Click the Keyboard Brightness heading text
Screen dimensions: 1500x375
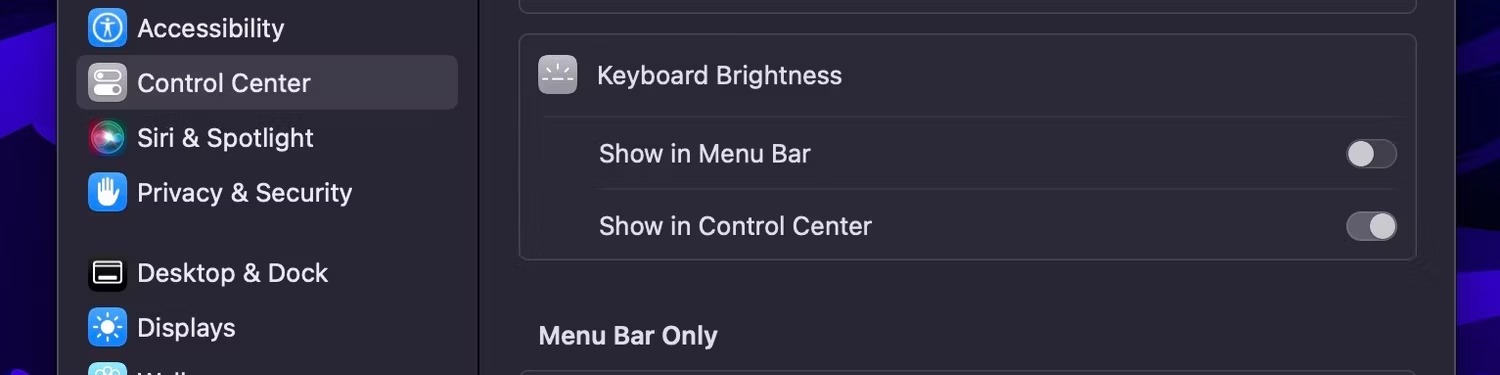tap(720, 76)
